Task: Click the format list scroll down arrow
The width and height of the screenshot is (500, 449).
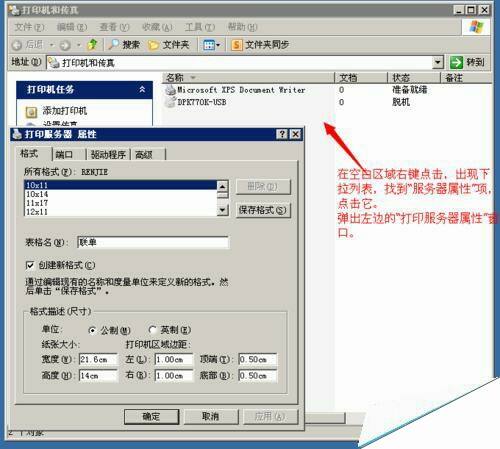Action: [x=223, y=210]
